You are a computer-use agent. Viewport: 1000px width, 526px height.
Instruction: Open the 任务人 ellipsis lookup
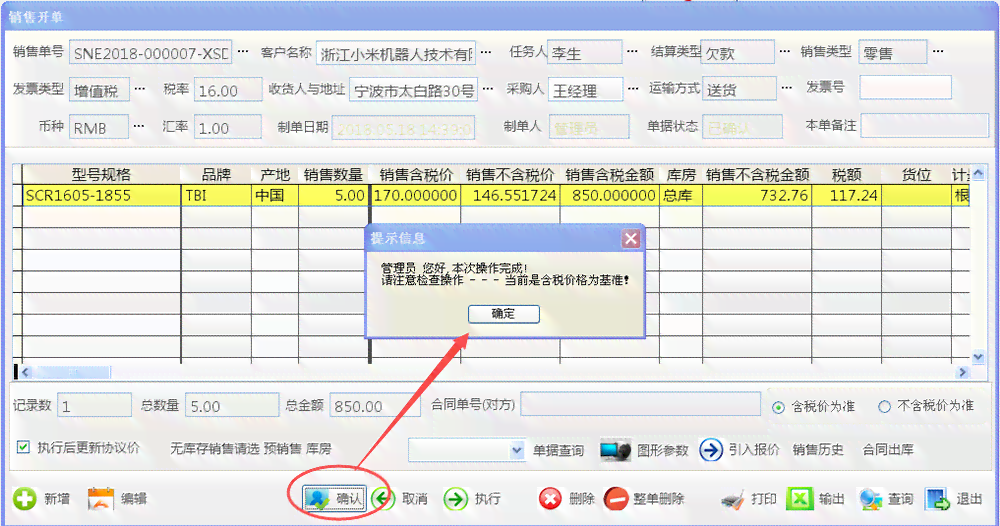[x=632, y=51]
